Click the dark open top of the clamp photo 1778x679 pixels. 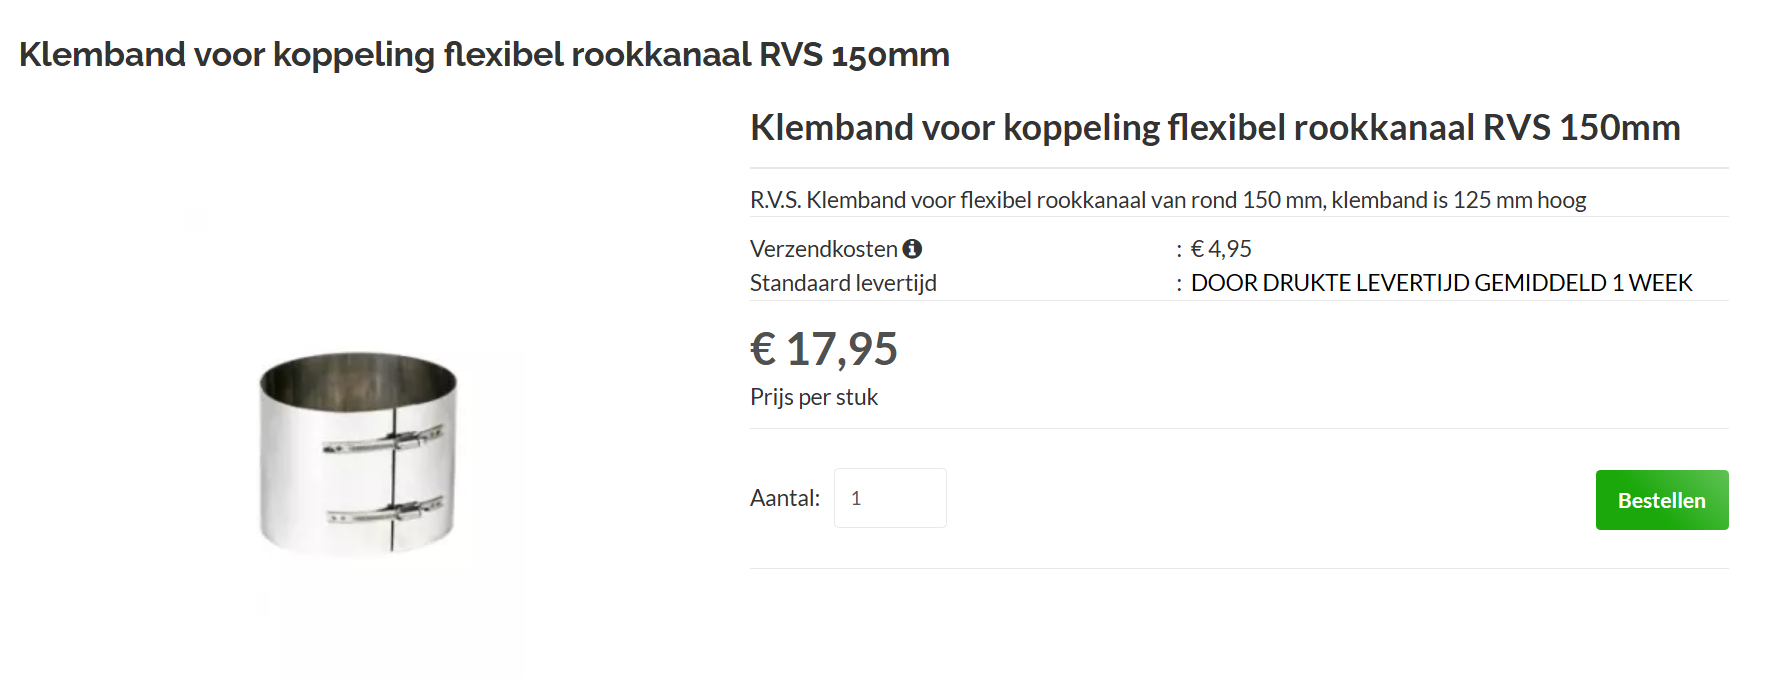click(357, 377)
